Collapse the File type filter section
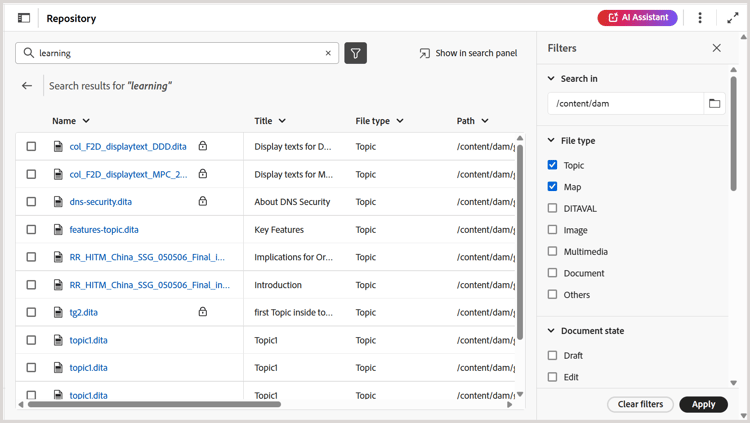 550,141
